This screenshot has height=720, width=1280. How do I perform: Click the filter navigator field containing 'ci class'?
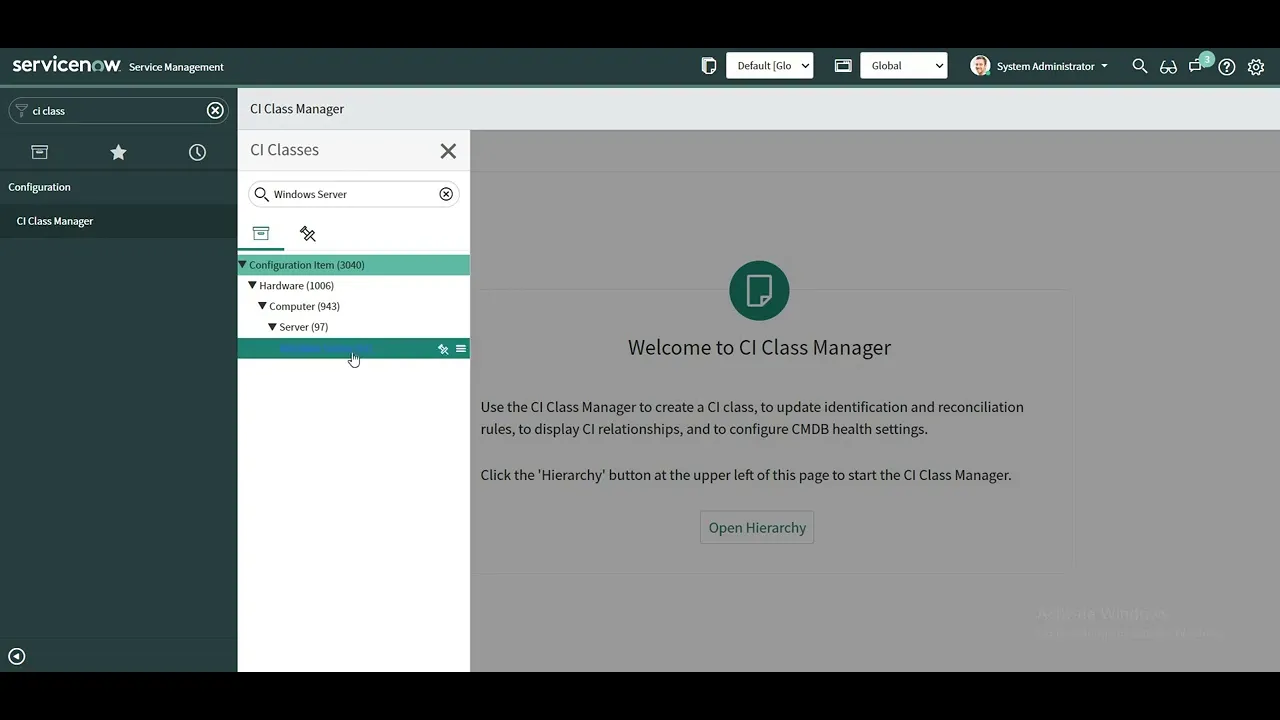pyautogui.click(x=118, y=111)
